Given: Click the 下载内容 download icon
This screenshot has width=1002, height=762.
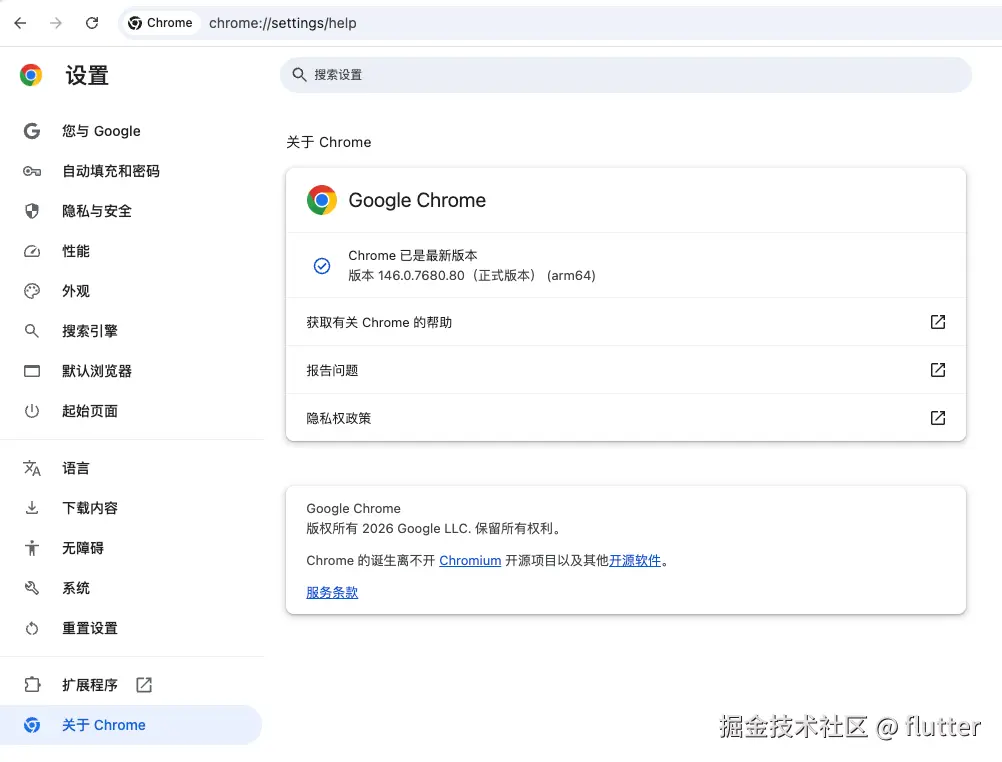Looking at the screenshot, I should [x=31, y=508].
